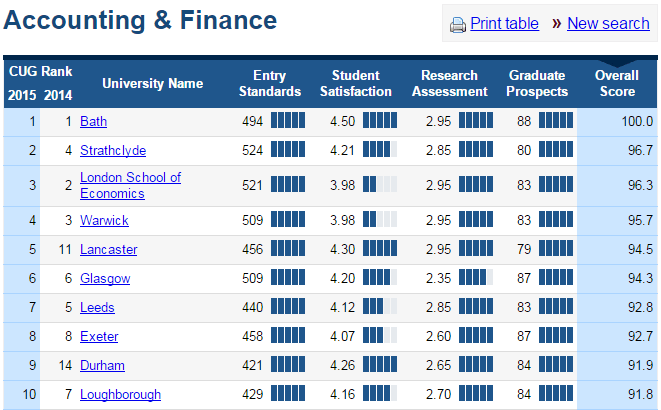
Task: Open the Print table link
Action: pos(504,24)
